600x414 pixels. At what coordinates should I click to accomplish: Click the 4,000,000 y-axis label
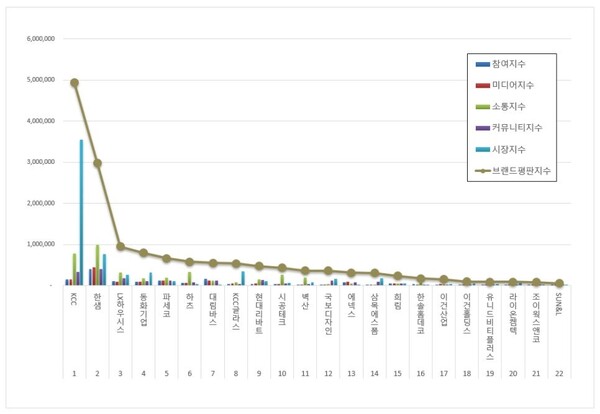[41, 121]
